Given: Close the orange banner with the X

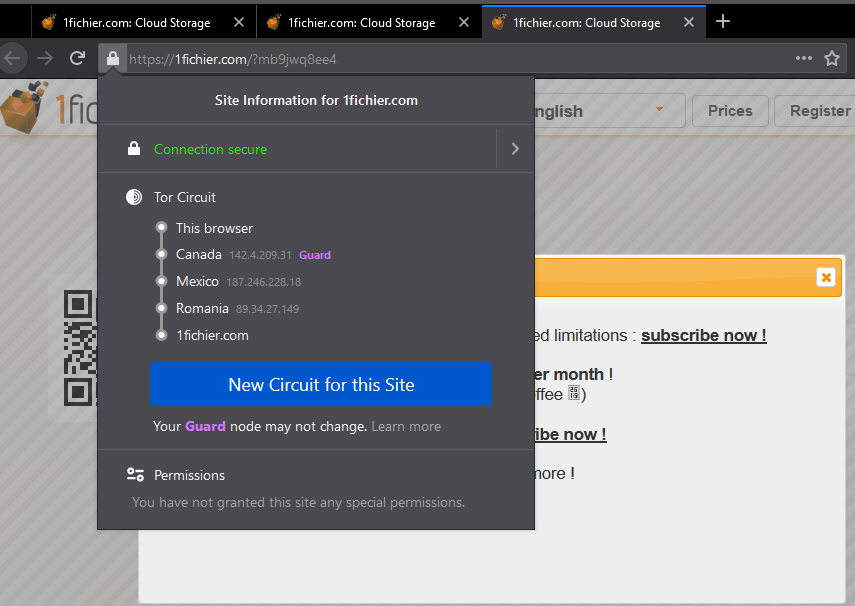Looking at the screenshot, I should [826, 278].
